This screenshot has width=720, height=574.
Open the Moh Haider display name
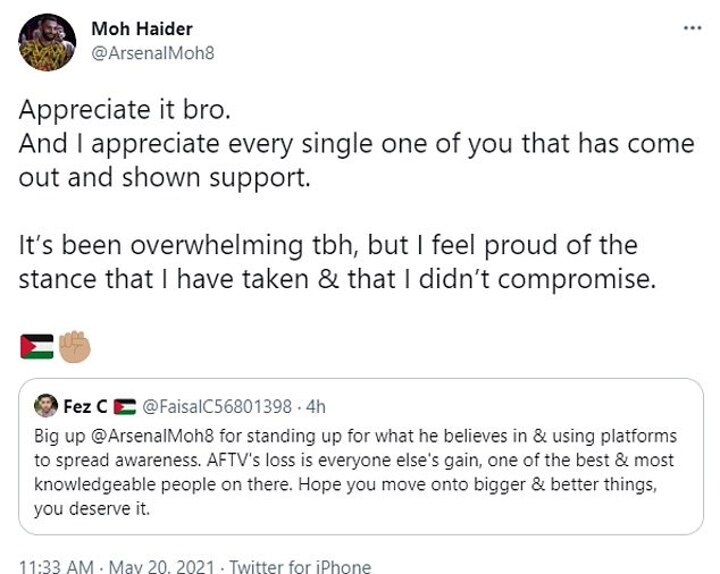pyautogui.click(x=143, y=30)
